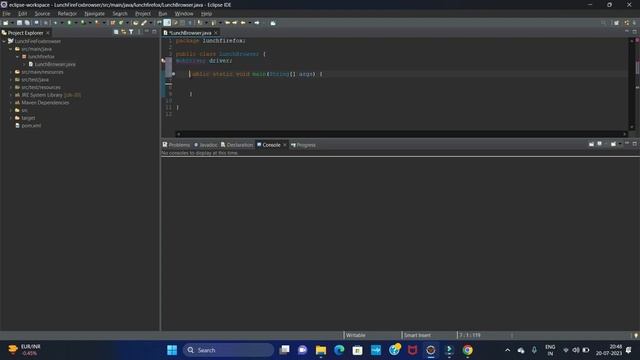Click the Forward navigation arrow in toolbar

tap(257, 23)
